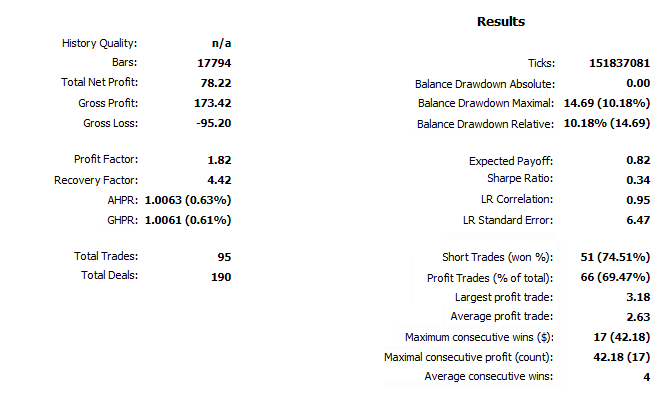Click the Gross Profit value 173.42
The height and width of the screenshot is (393, 657).
(212, 103)
